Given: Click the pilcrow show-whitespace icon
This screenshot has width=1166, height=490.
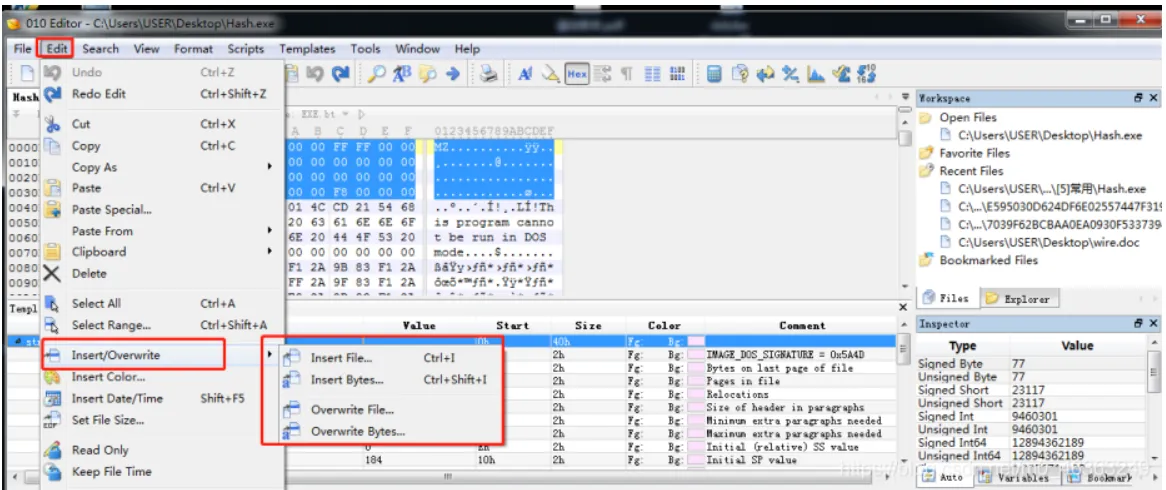Looking at the screenshot, I should (626, 74).
